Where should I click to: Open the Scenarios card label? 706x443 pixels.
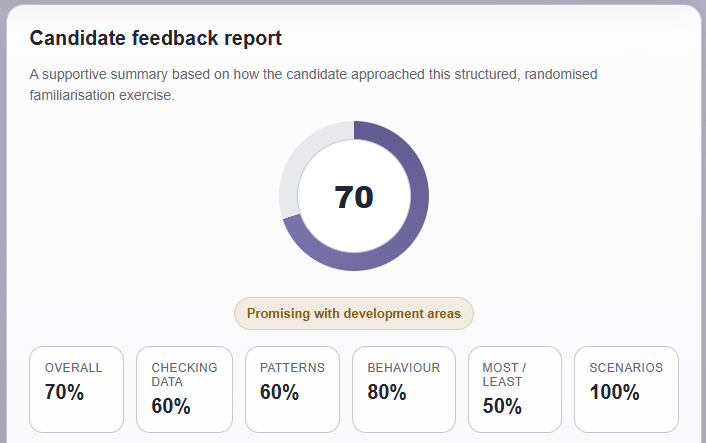pos(626,368)
